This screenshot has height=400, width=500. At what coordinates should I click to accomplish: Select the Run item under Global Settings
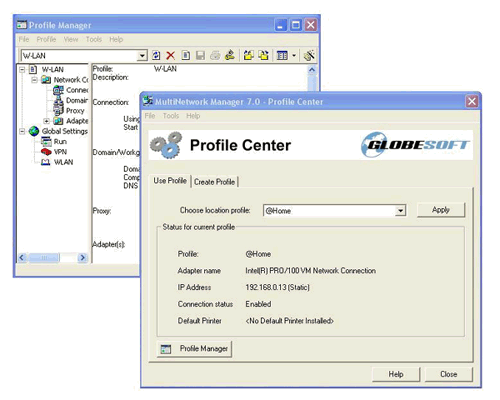coord(60,141)
